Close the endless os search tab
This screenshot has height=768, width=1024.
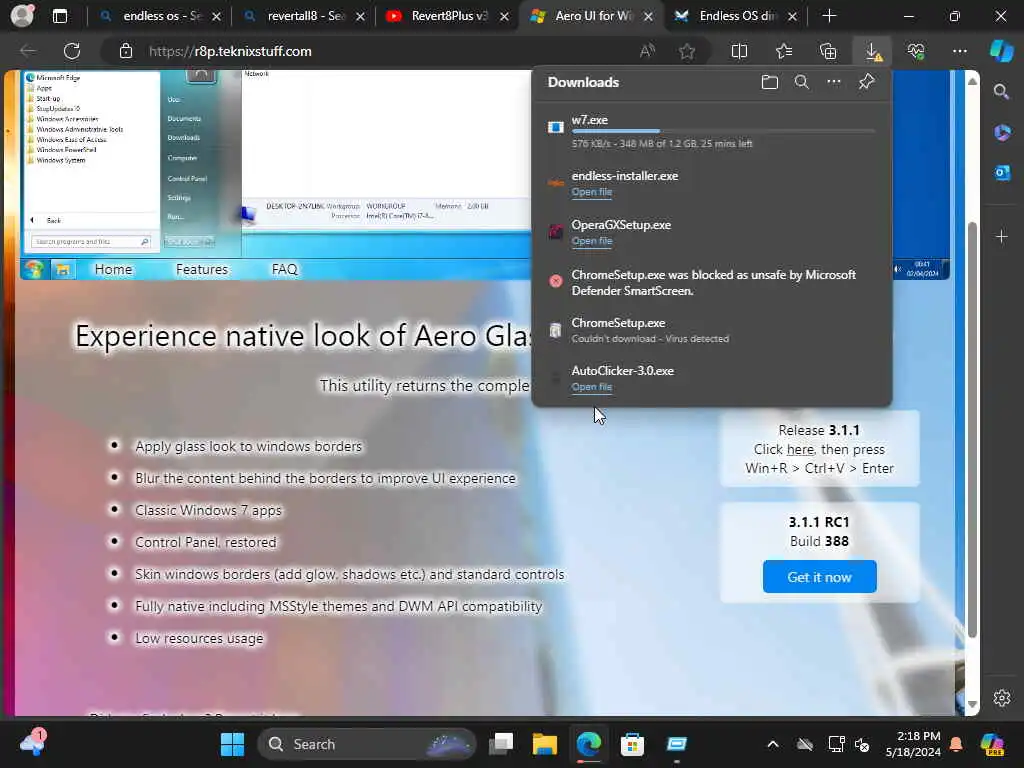216,16
